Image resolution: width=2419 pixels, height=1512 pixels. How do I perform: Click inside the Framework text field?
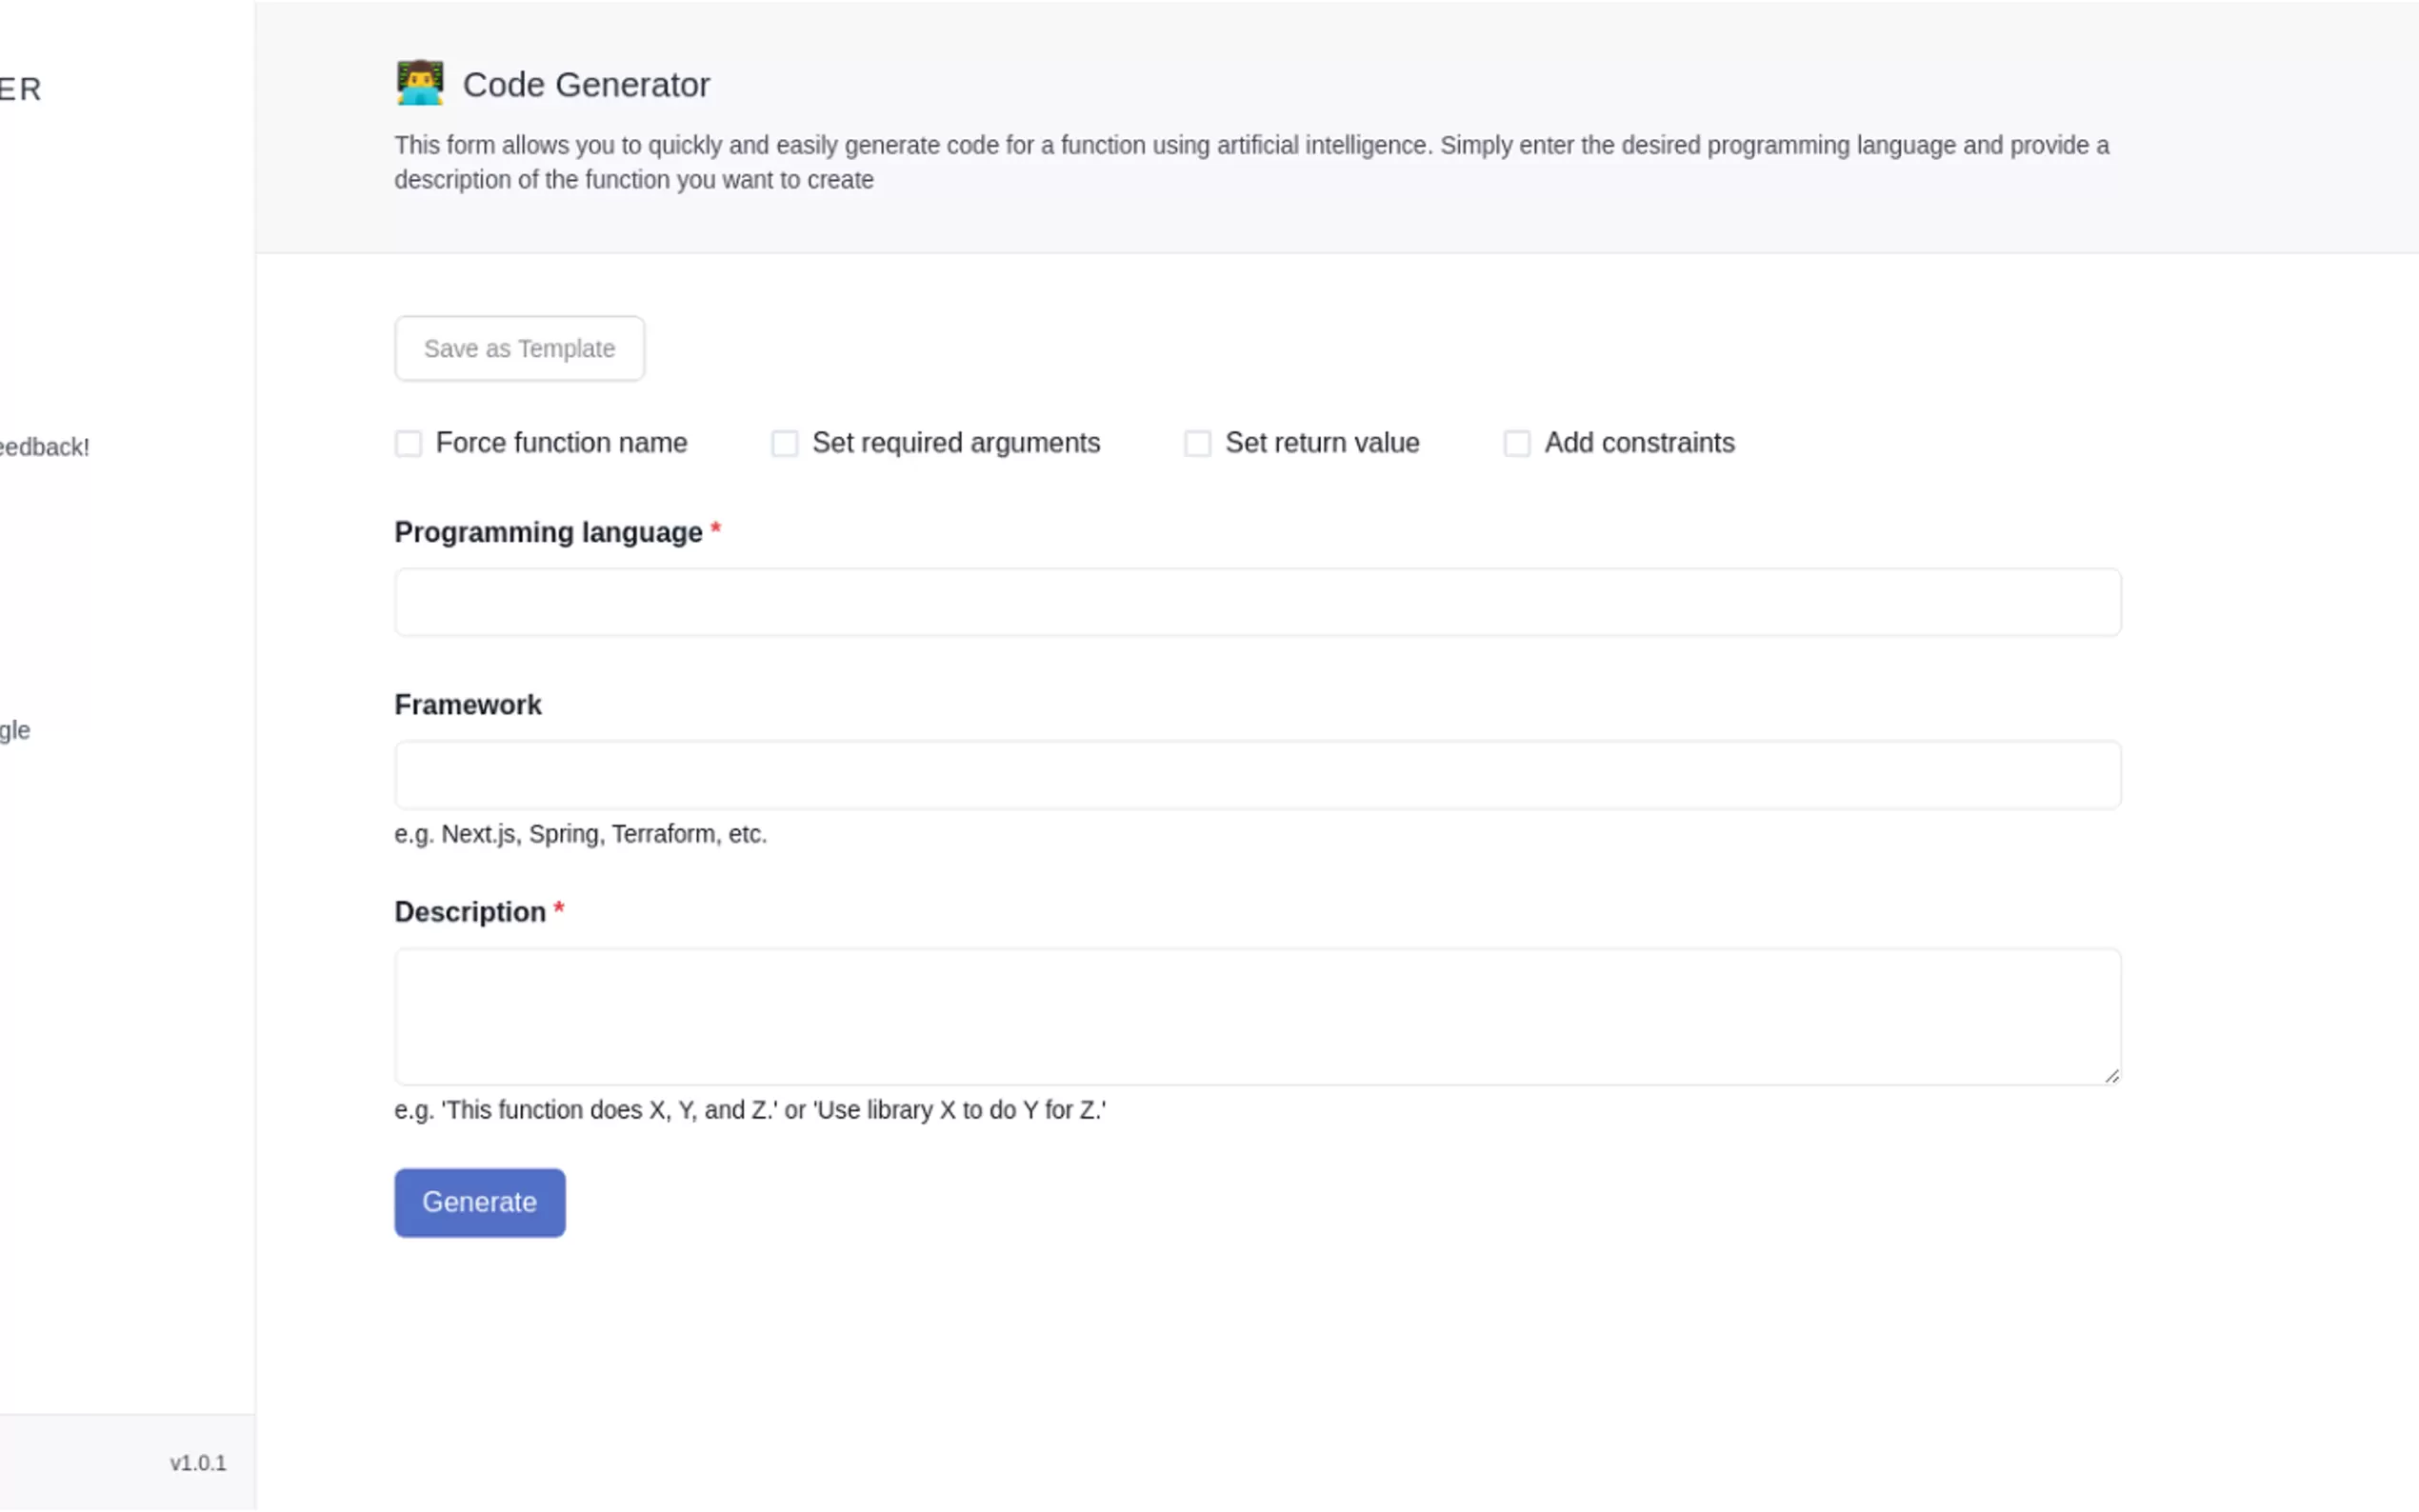pyautogui.click(x=1256, y=775)
